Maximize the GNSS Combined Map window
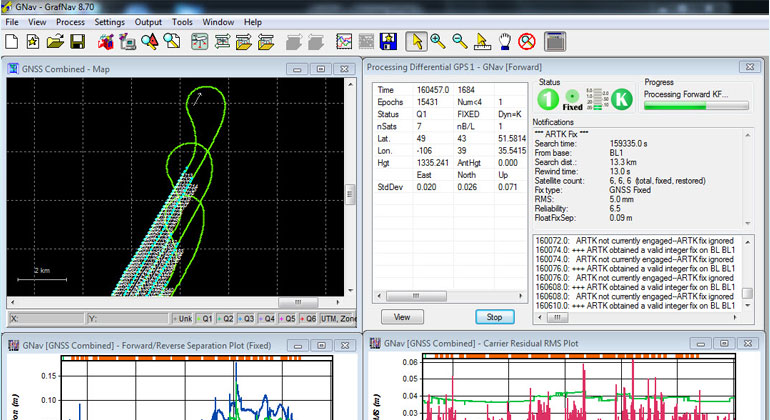The image size is (770, 420). click(321, 69)
